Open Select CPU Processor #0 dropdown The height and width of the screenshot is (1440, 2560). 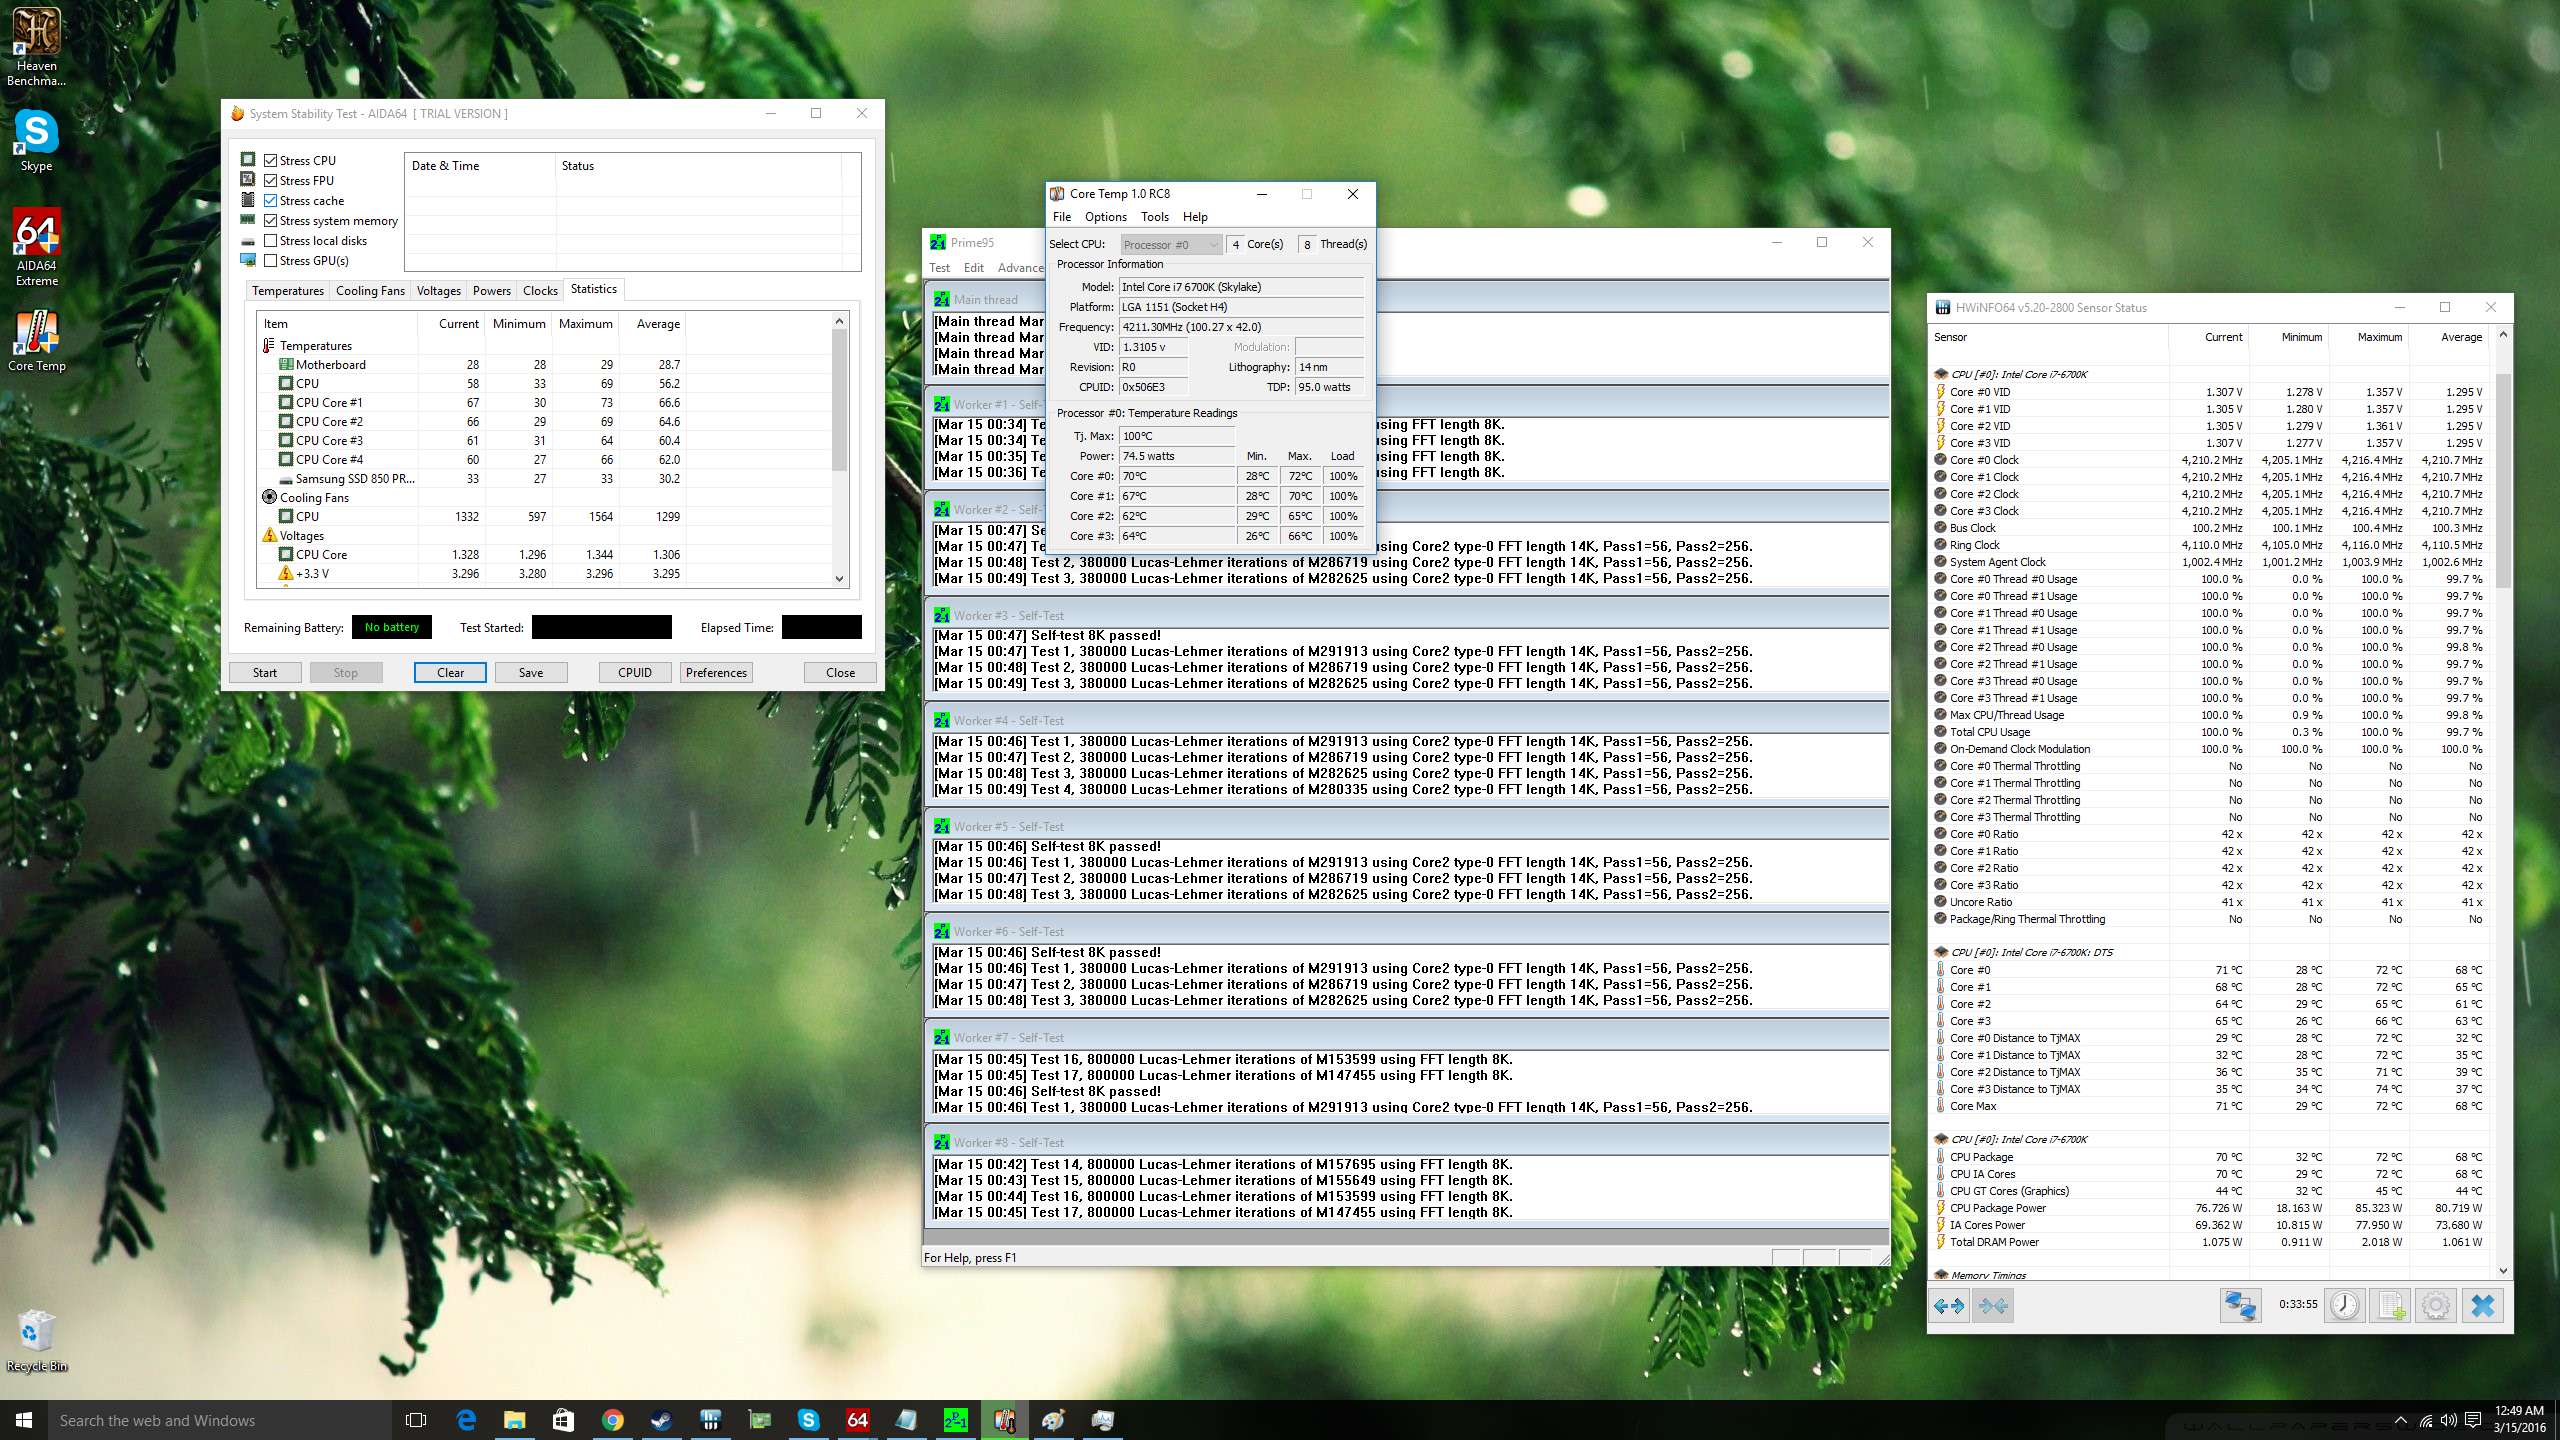(1170, 244)
